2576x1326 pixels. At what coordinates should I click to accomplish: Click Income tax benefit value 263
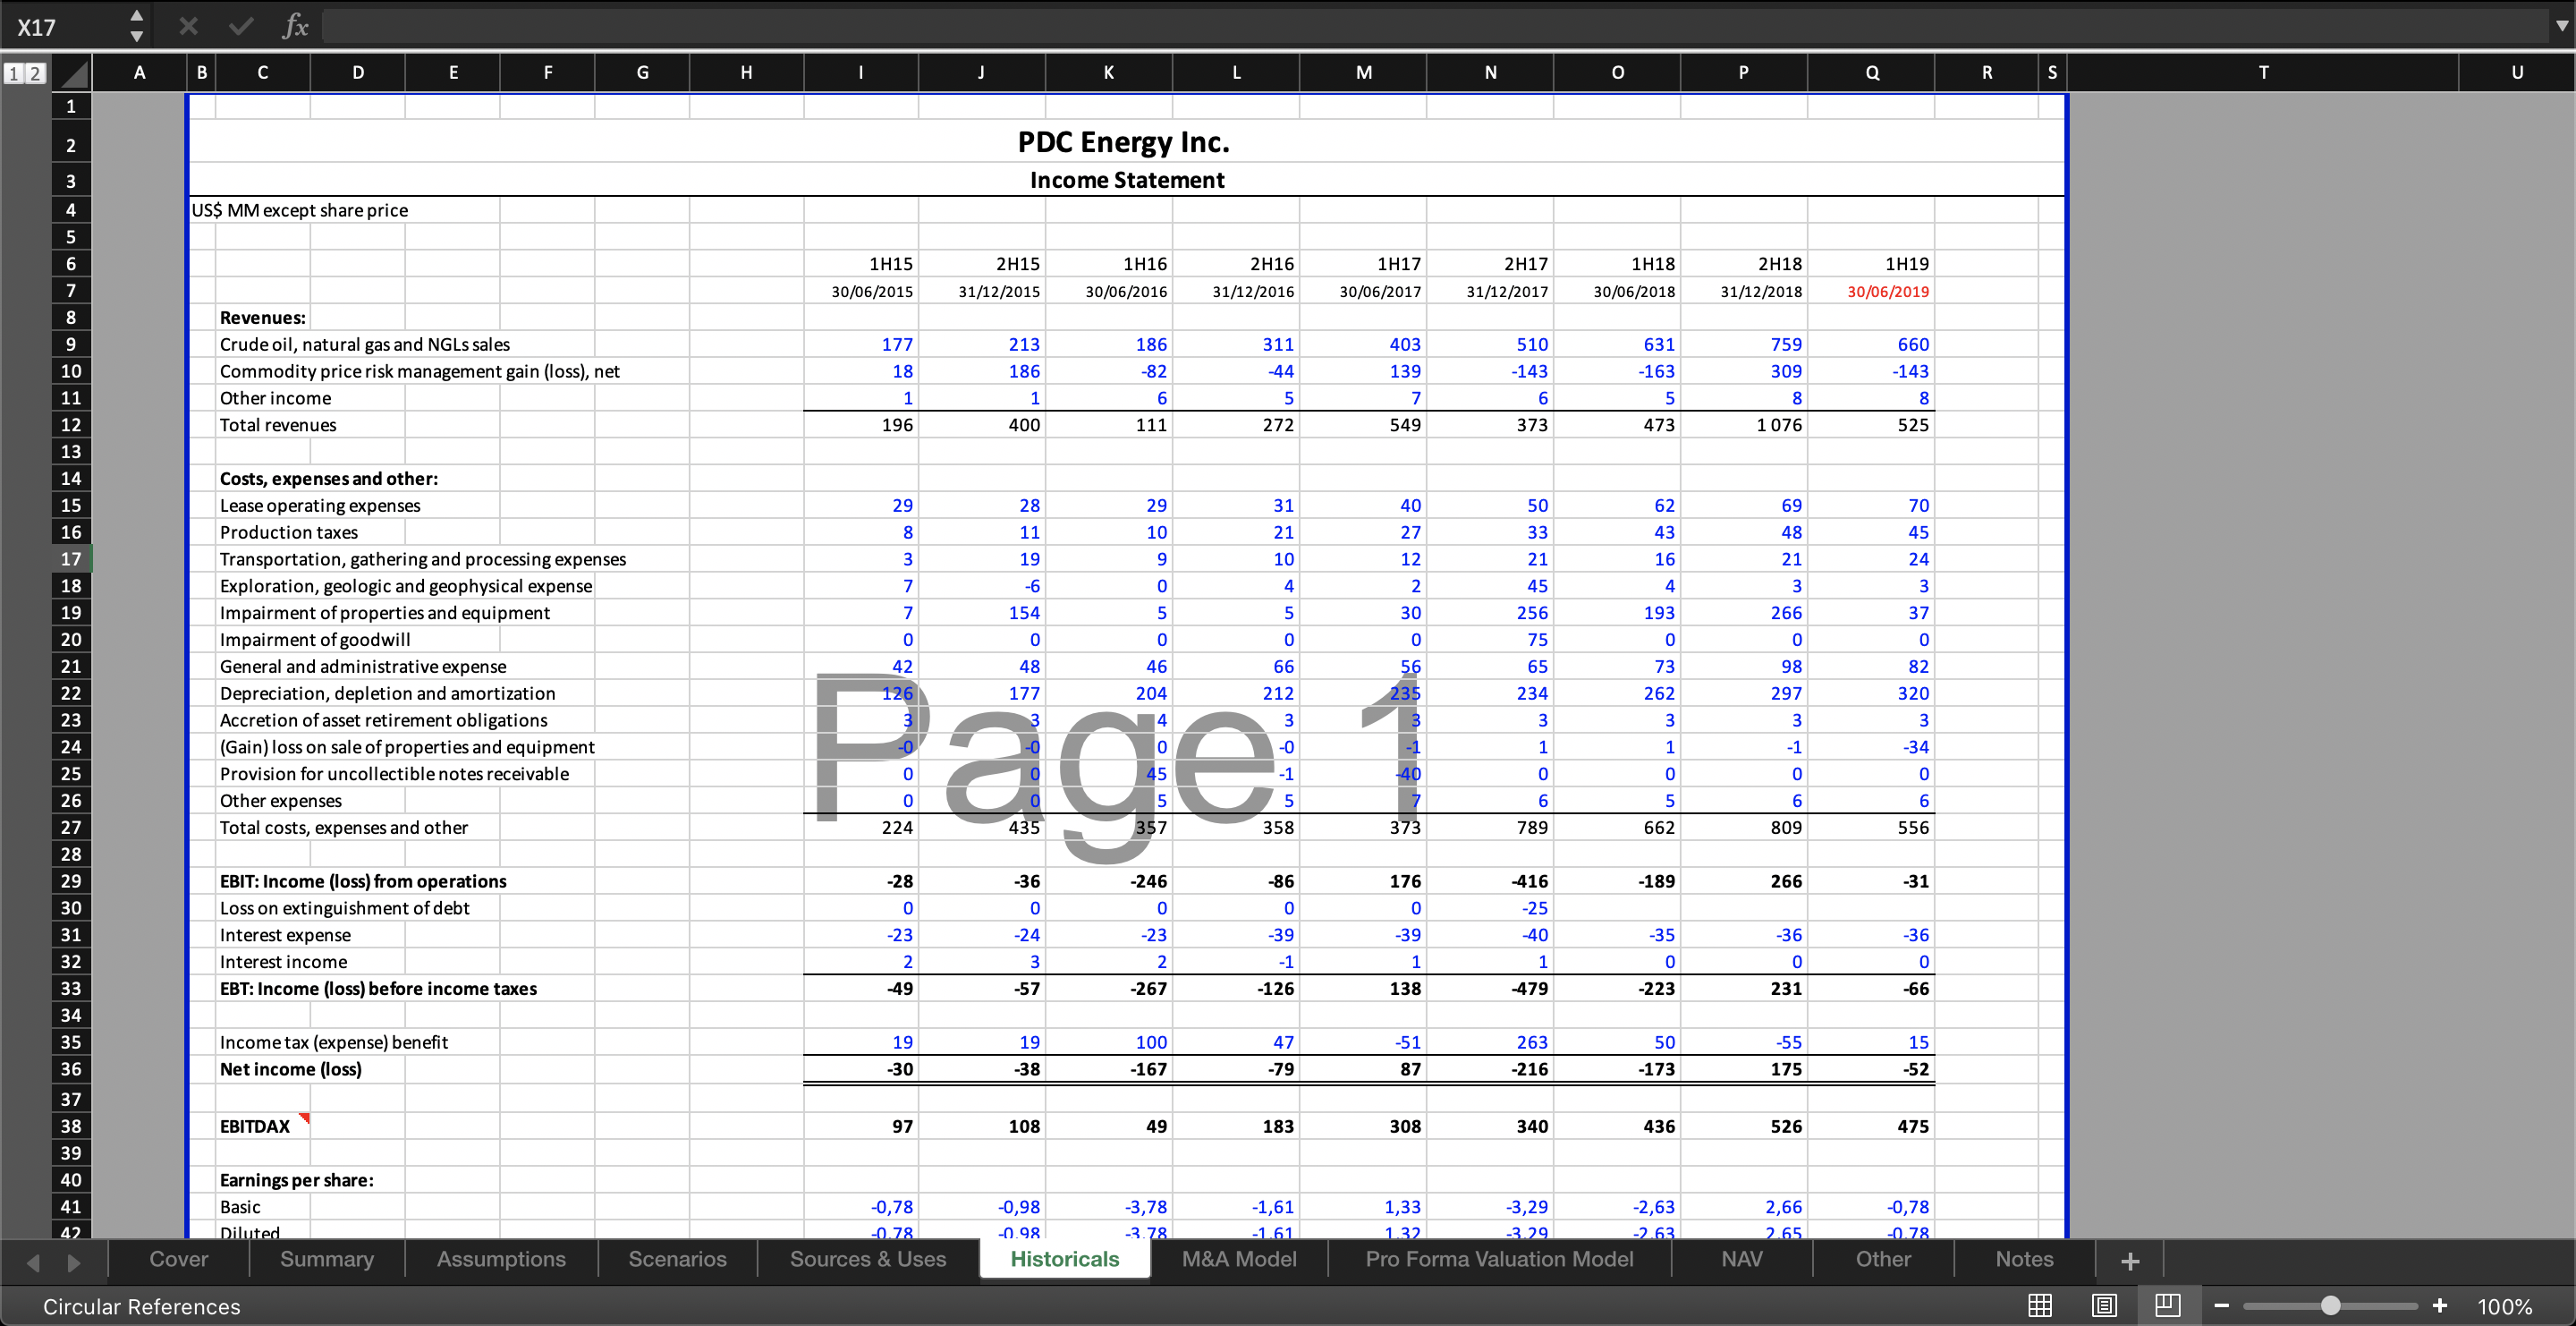point(1490,1042)
